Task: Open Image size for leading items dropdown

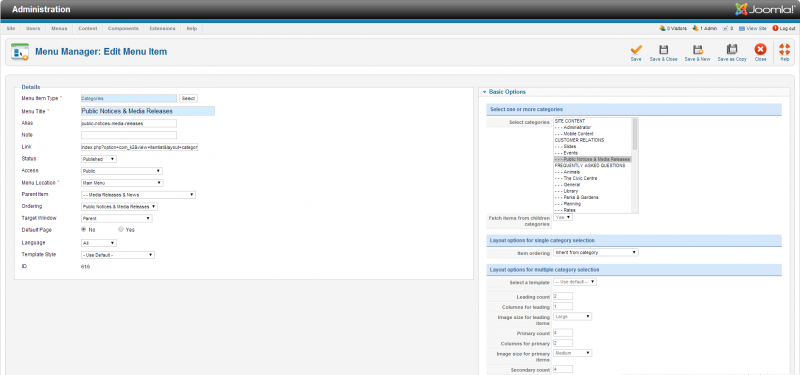Action: click(x=572, y=316)
